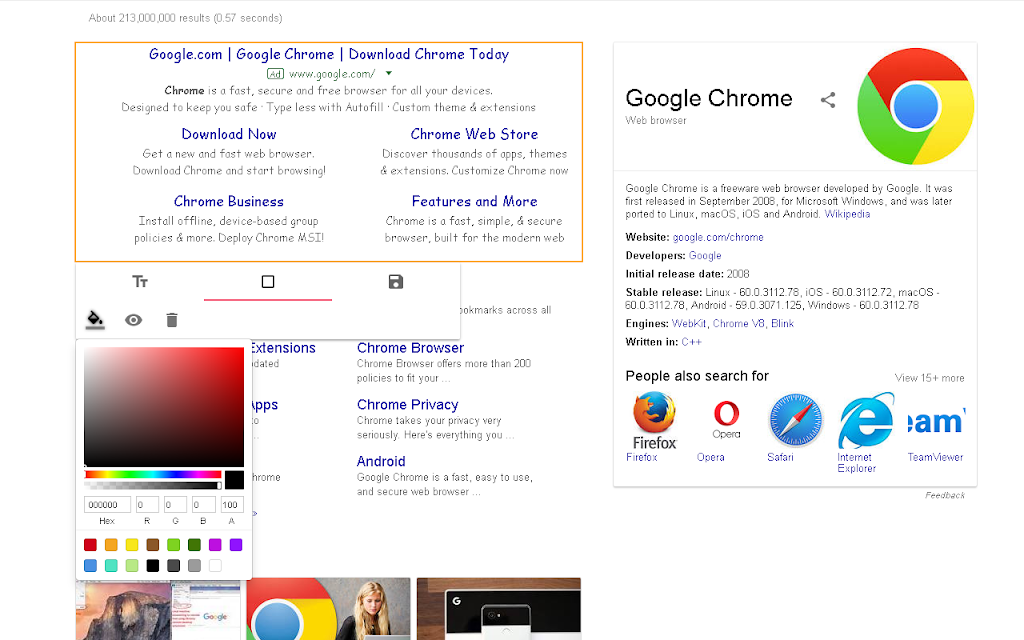Open the Features and More ad link

click(x=474, y=201)
